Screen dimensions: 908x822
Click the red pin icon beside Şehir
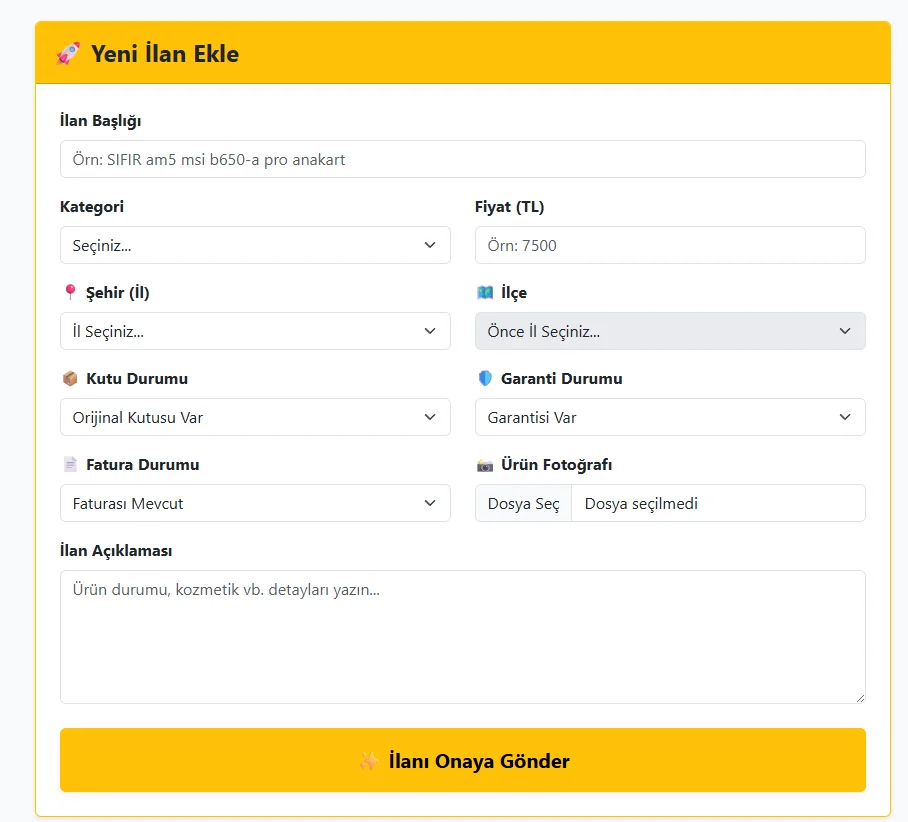click(70, 292)
